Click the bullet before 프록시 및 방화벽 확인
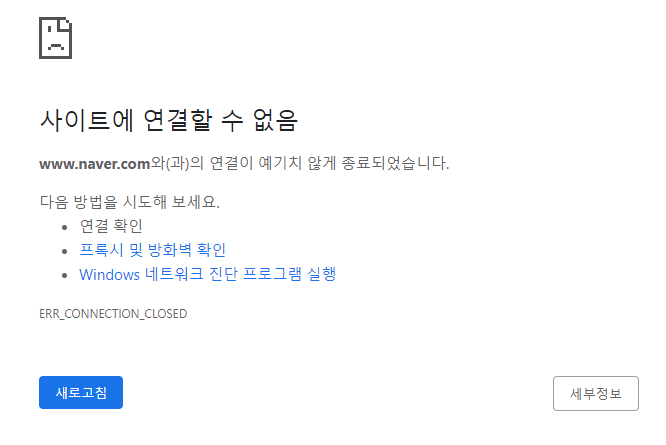This screenshot has height=445, width=666. [65, 251]
